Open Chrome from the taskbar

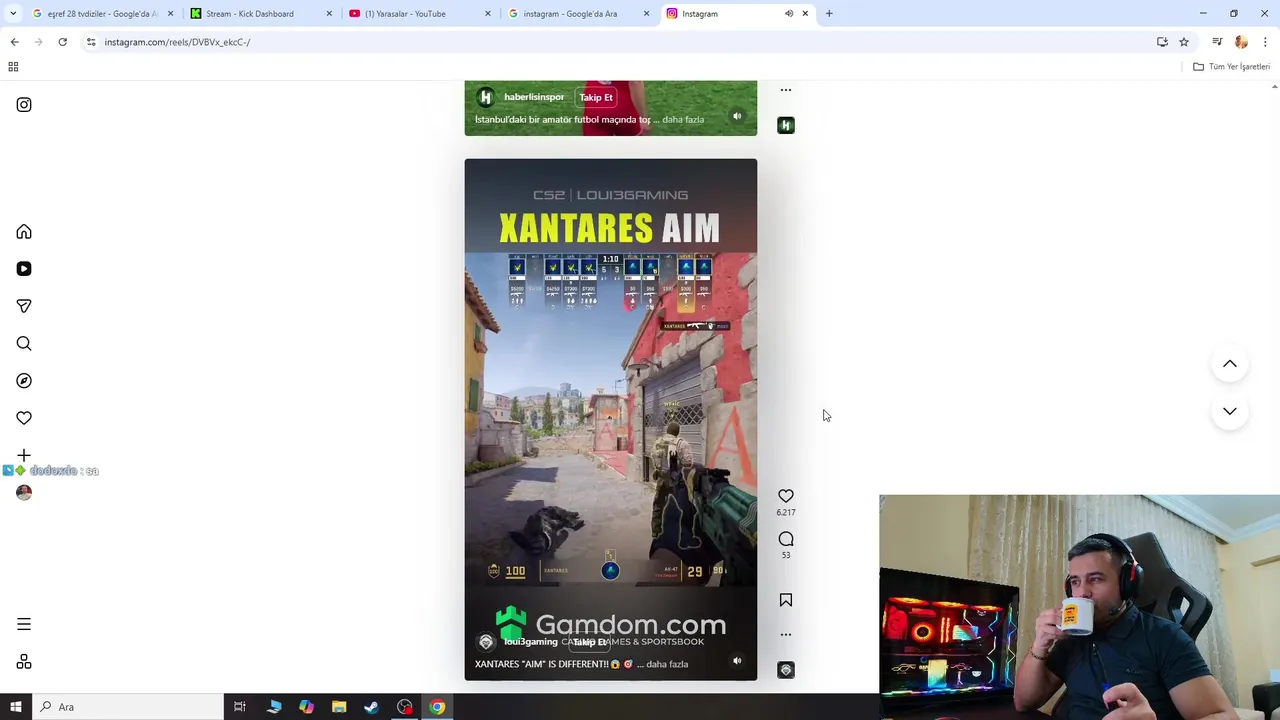click(x=437, y=707)
